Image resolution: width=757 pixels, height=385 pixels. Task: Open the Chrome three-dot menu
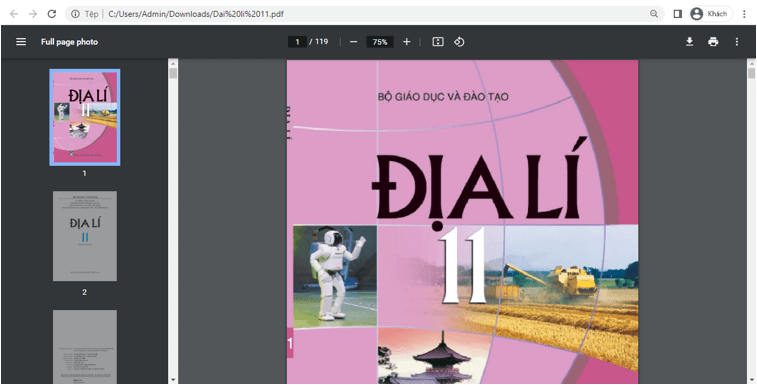coord(744,14)
